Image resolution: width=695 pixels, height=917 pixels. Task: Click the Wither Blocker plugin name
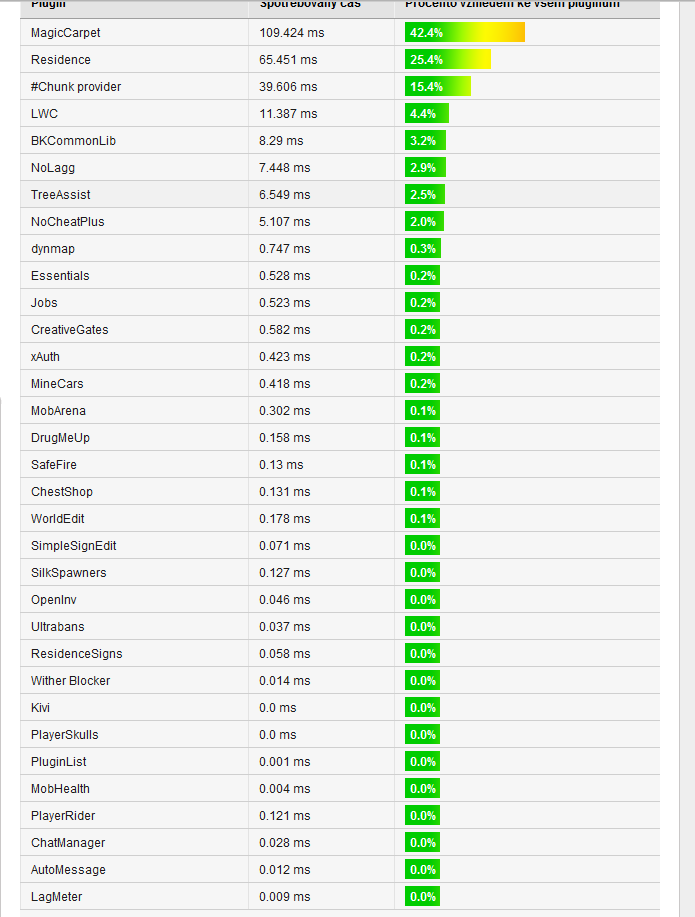pos(71,681)
